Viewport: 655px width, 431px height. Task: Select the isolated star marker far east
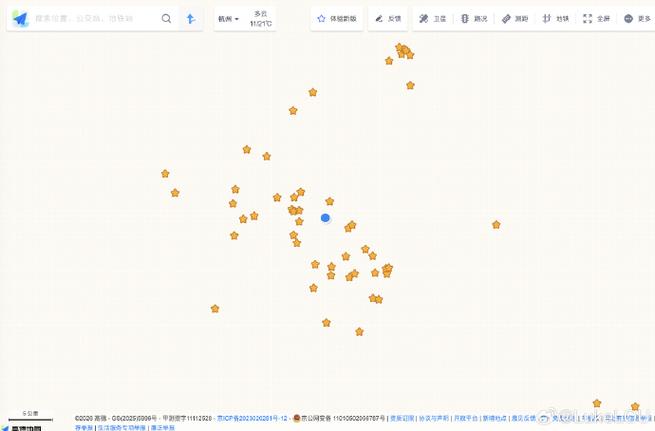pos(496,225)
